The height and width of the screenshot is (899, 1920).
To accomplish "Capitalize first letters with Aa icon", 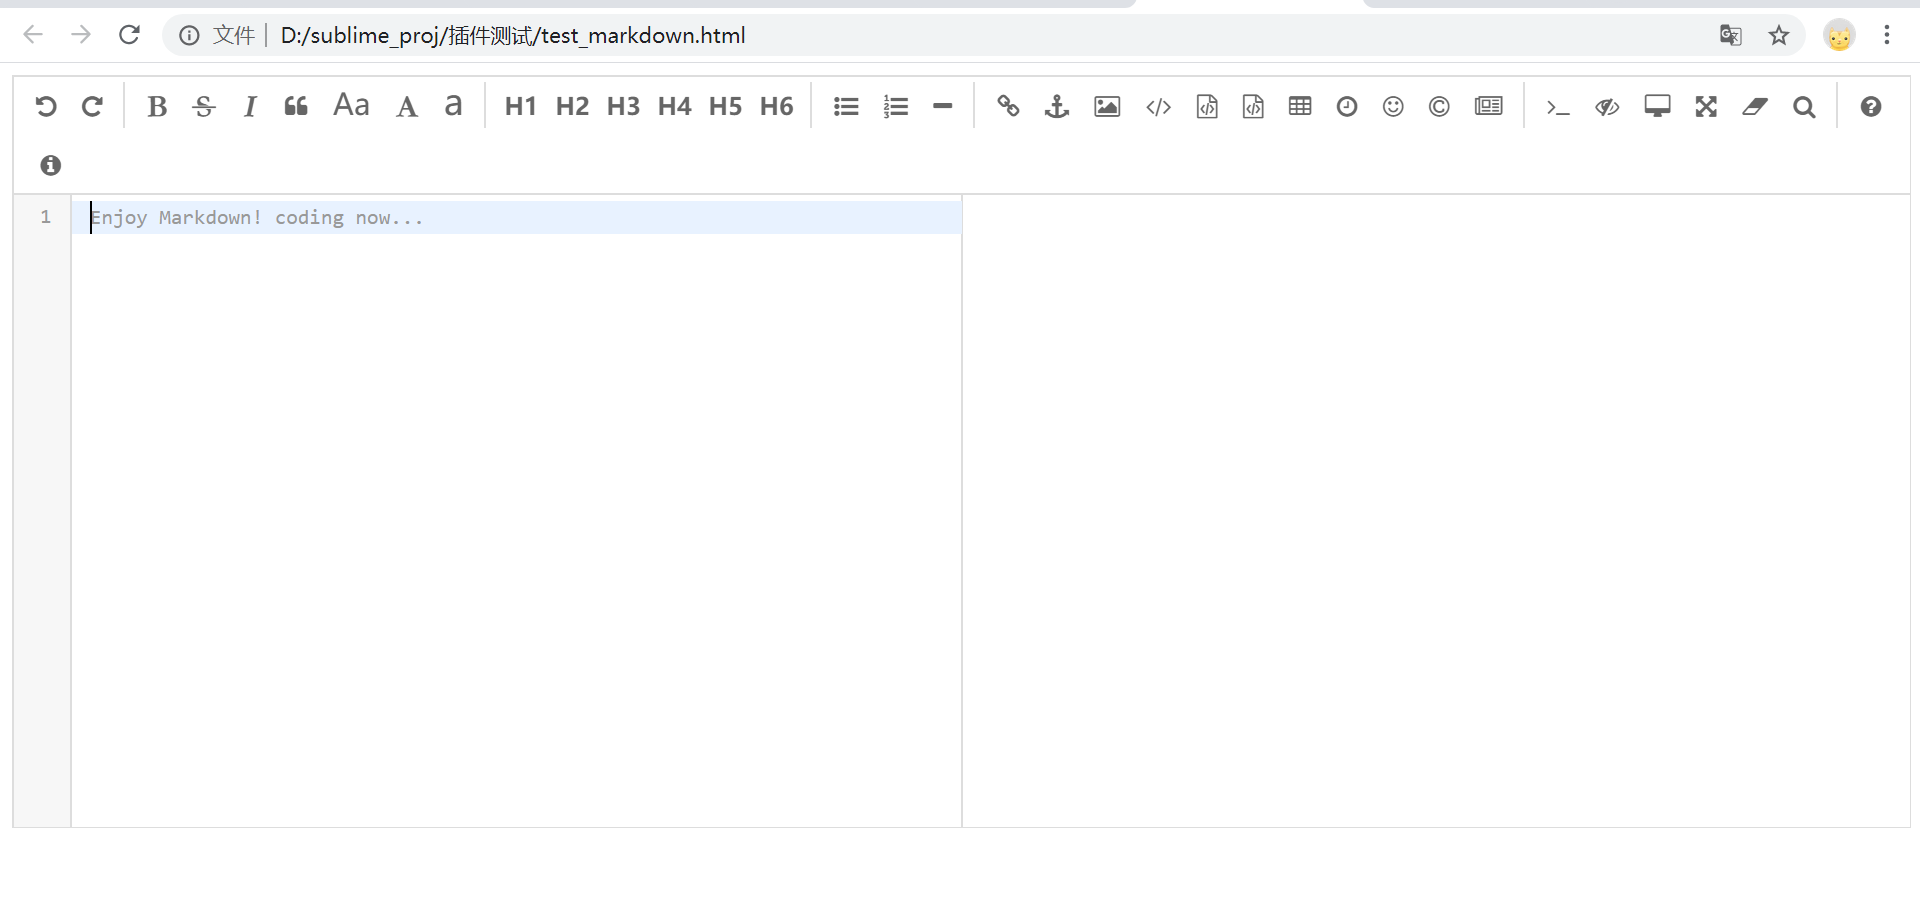I will point(351,106).
